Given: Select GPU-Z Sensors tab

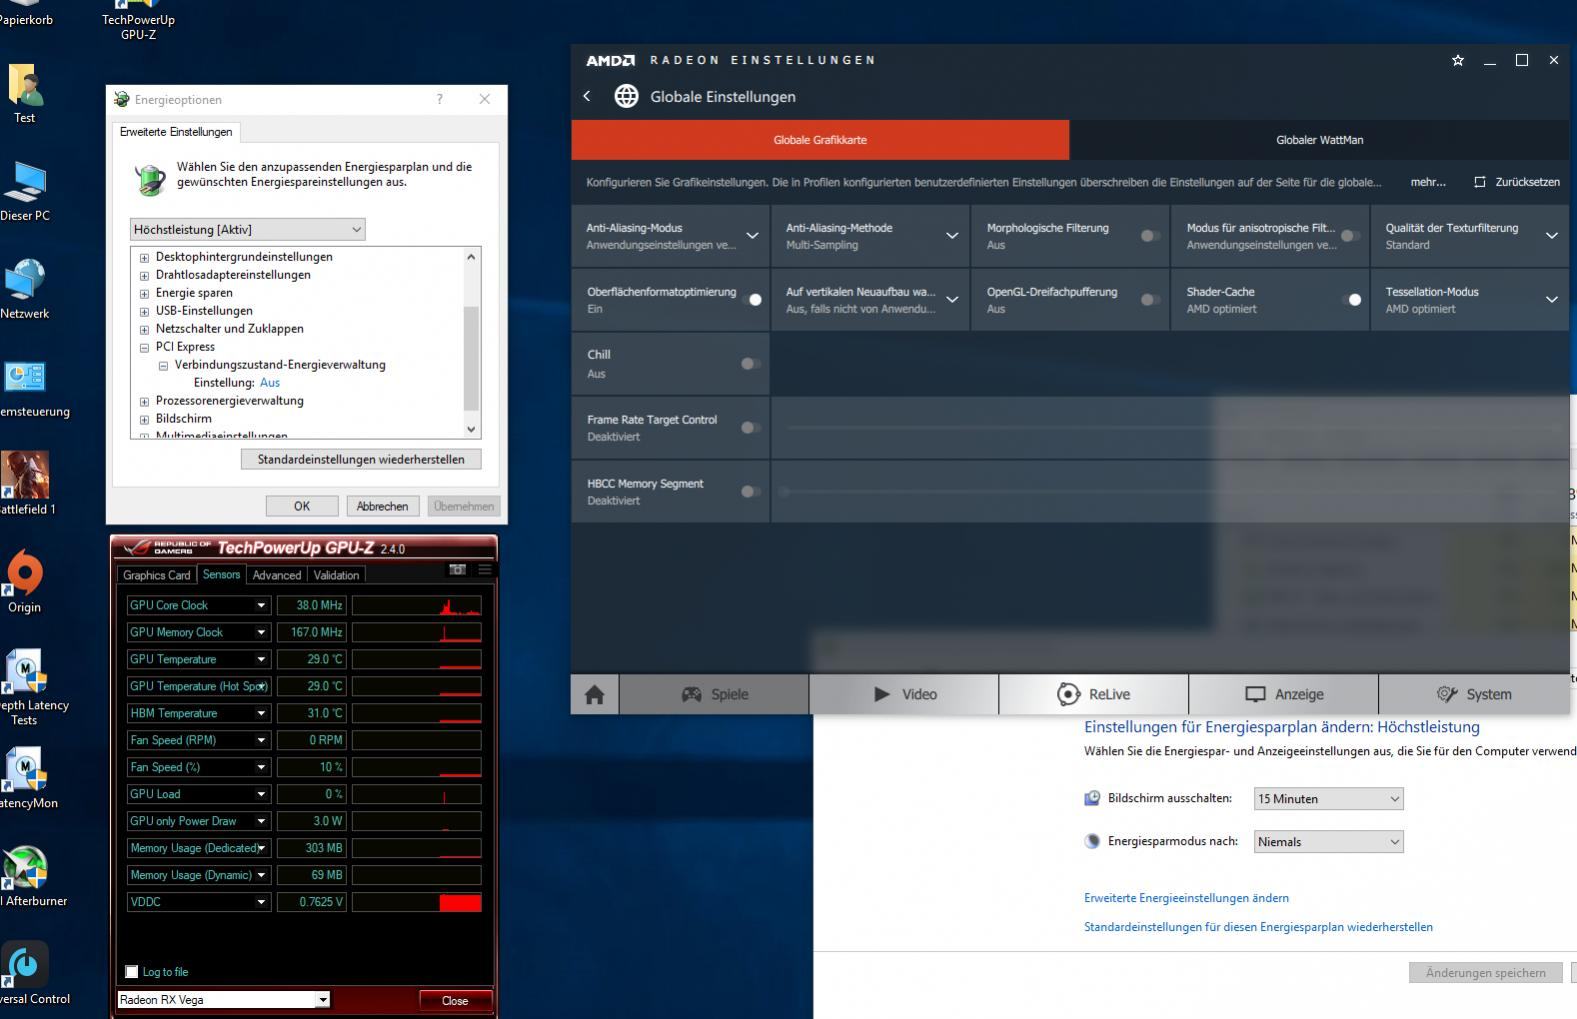Looking at the screenshot, I should click(221, 574).
